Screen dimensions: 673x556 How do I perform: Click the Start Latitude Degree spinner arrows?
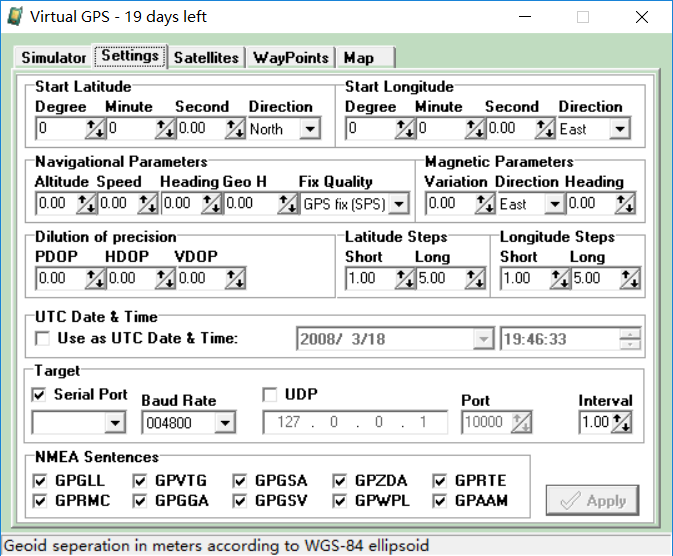tap(95, 128)
